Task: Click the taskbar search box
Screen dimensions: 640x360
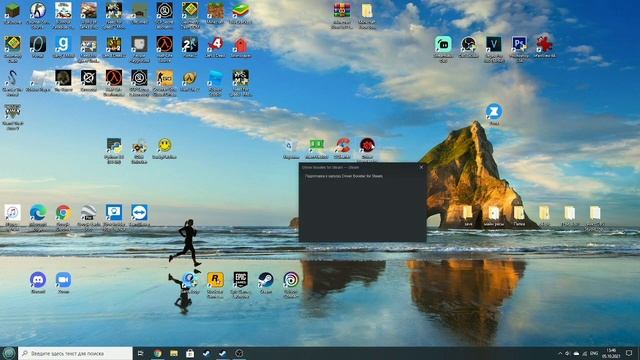Action: coord(75,353)
